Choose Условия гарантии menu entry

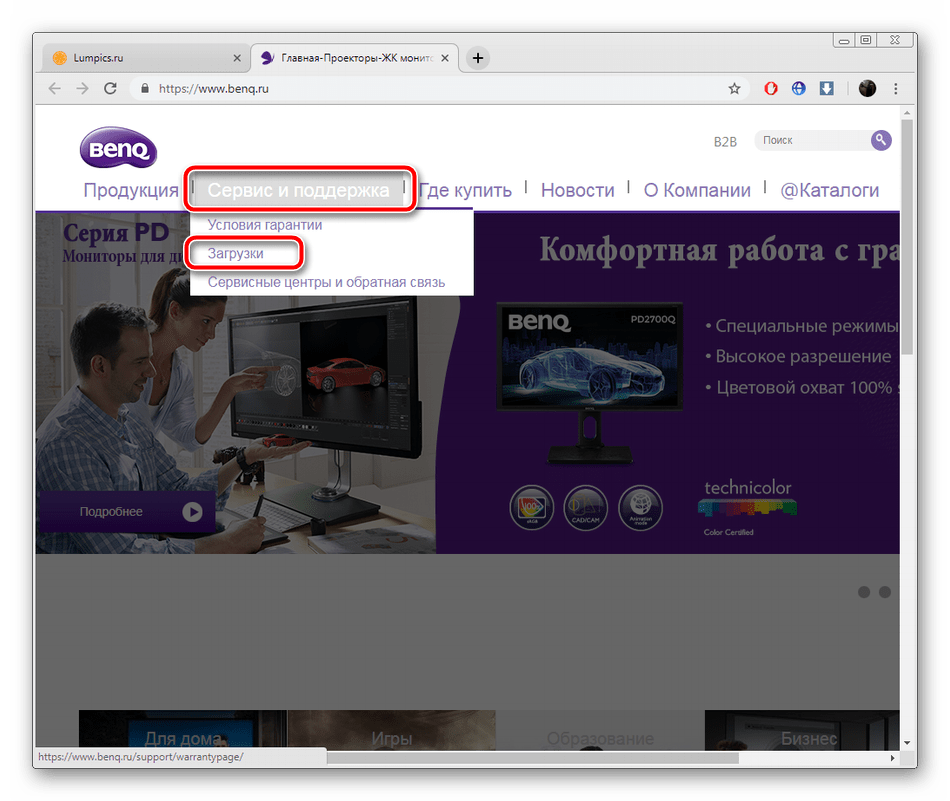coord(265,225)
